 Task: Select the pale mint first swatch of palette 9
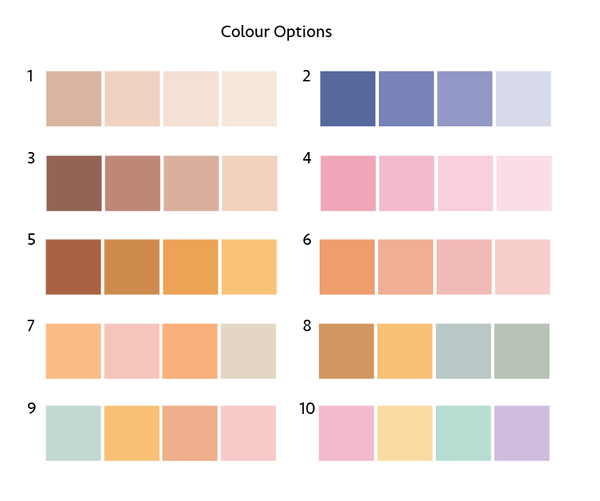coord(73,433)
